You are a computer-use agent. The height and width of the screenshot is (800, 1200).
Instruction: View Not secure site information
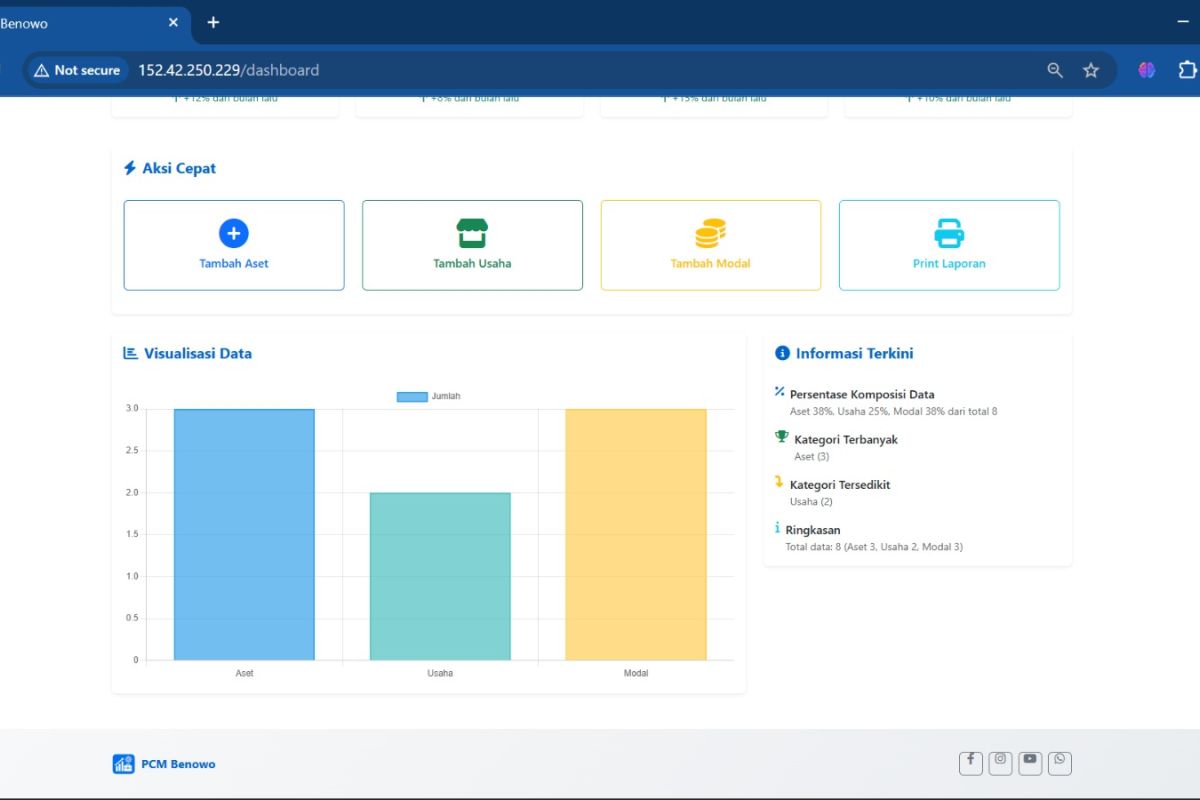coord(77,70)
